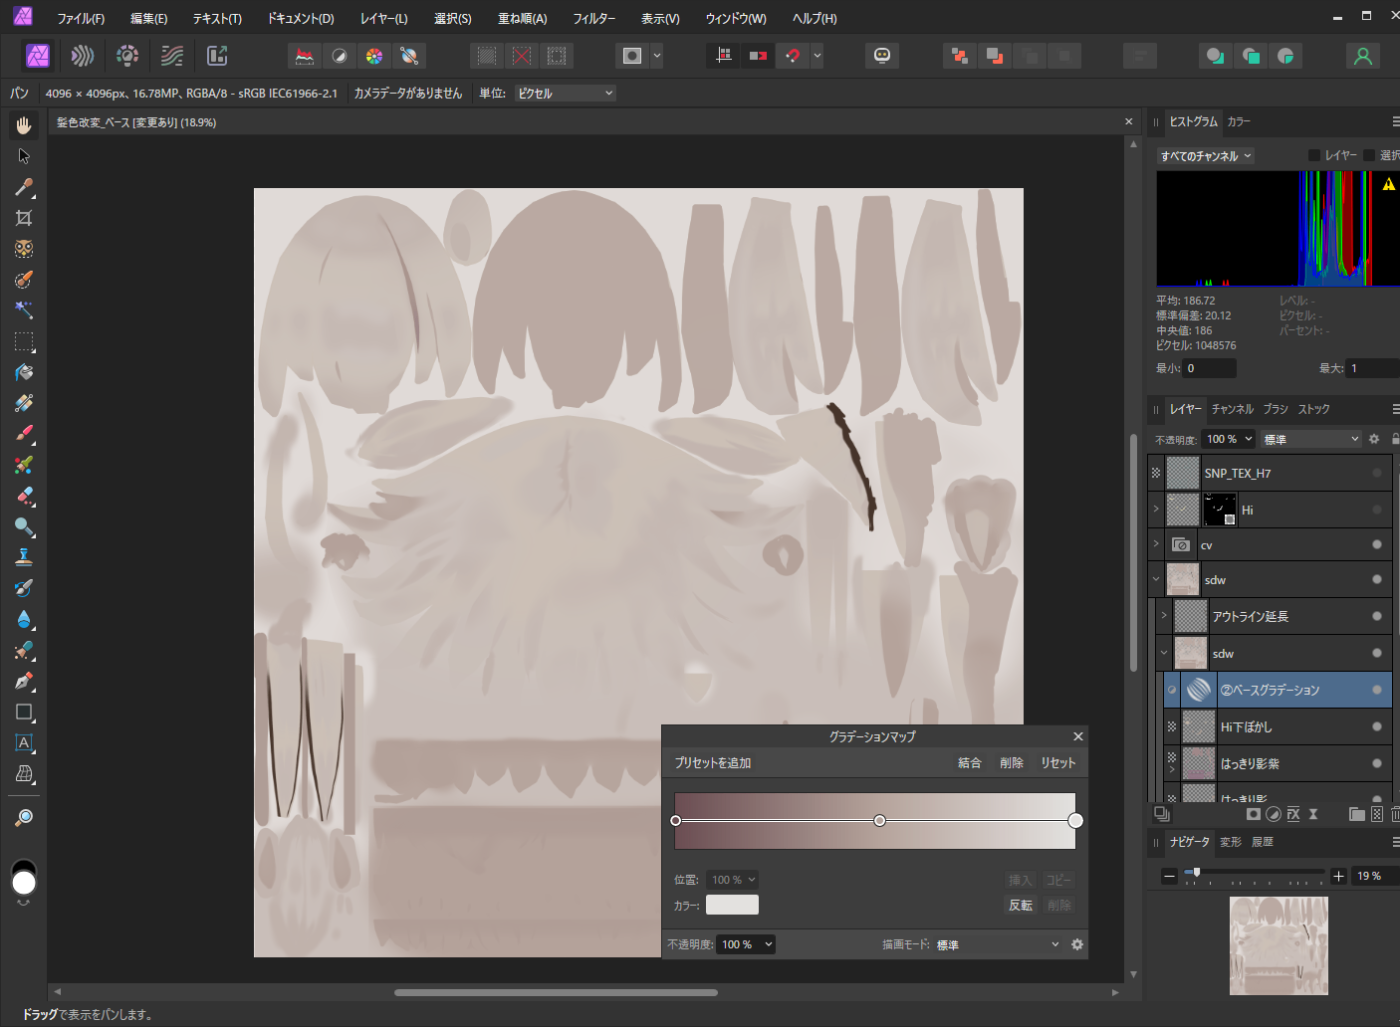Select the Flood Fill bucket tool
This screenshot has height=1027, width=1400.
coord(24,373)
